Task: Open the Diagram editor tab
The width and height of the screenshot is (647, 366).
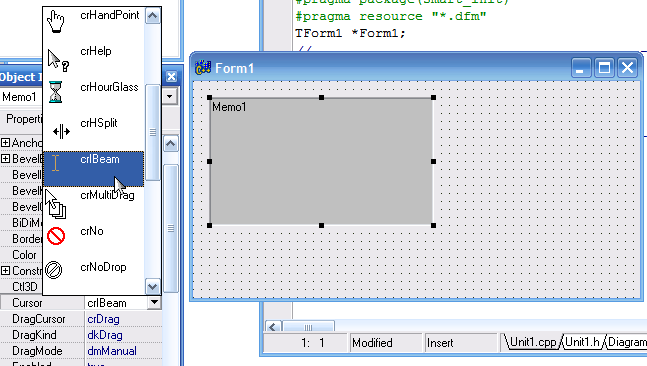Action: pos(626,342)
